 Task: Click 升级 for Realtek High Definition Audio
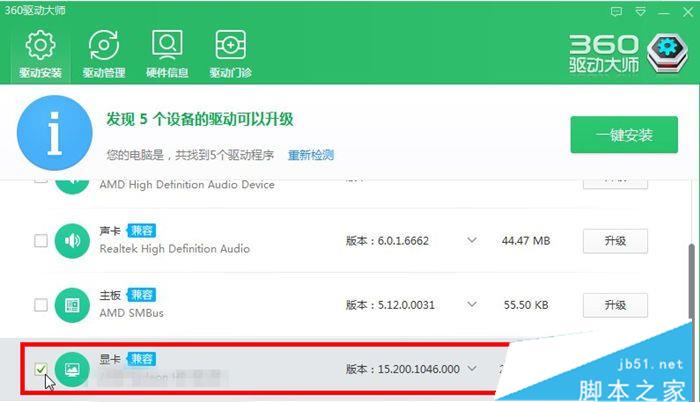(x=615, y=241)
